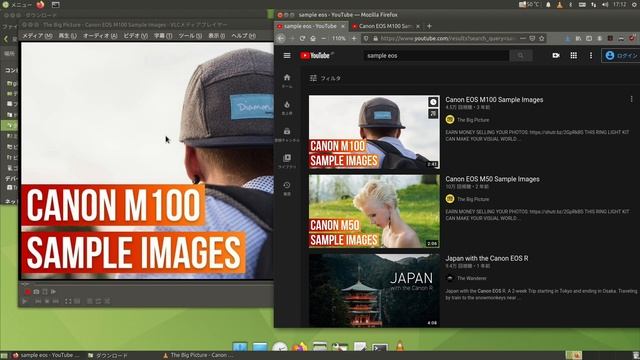Screen dimensions: 640x360
Task: Click title 'Canon EOS M50 Sample Images'
Action: pos(492,179)
